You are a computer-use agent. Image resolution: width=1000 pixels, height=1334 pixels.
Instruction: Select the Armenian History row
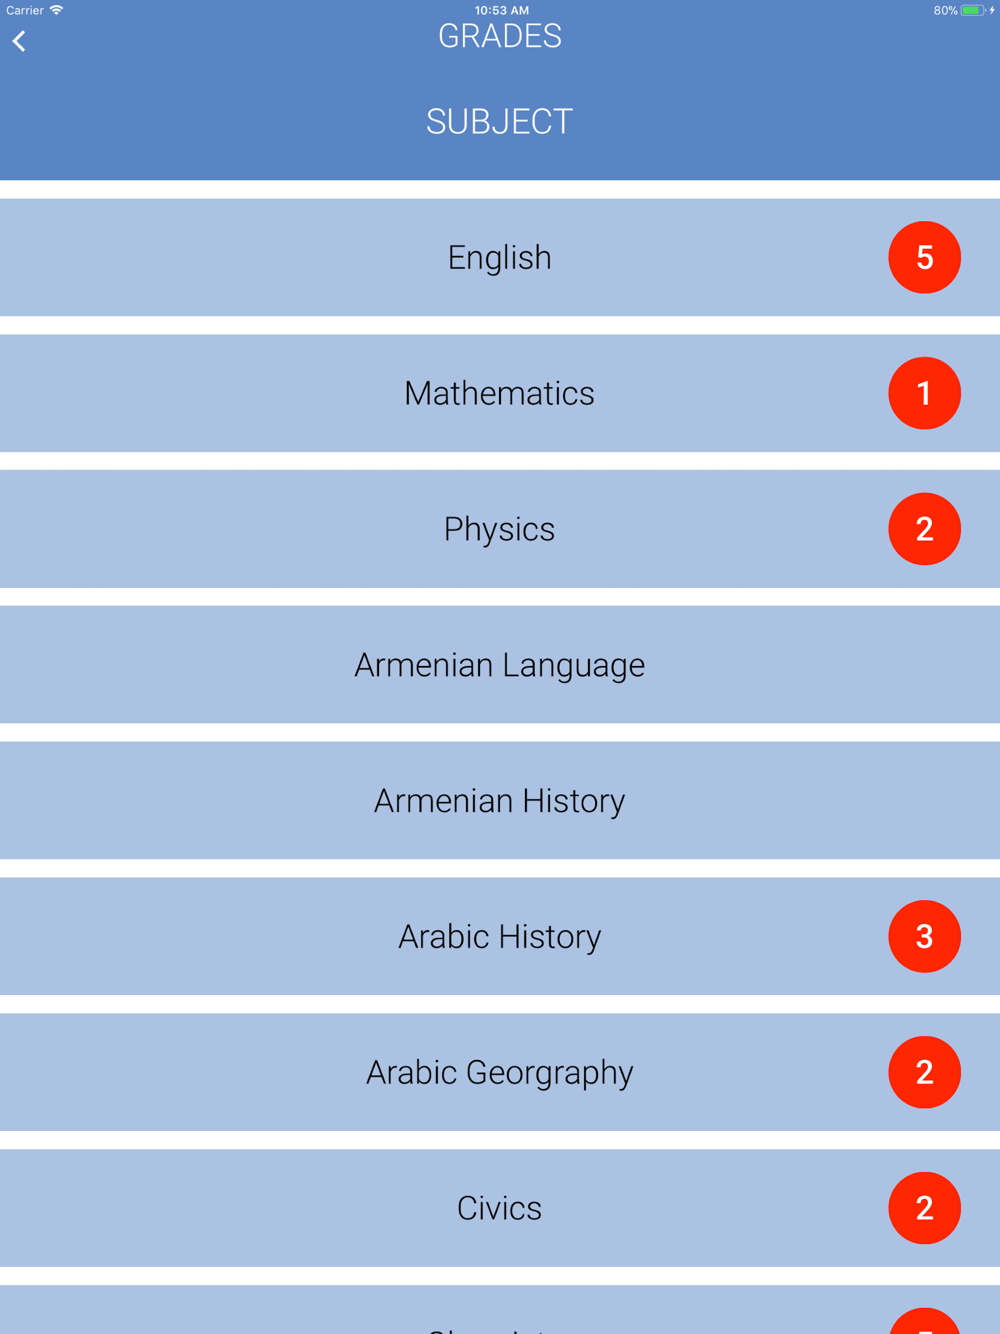[500, 800]
